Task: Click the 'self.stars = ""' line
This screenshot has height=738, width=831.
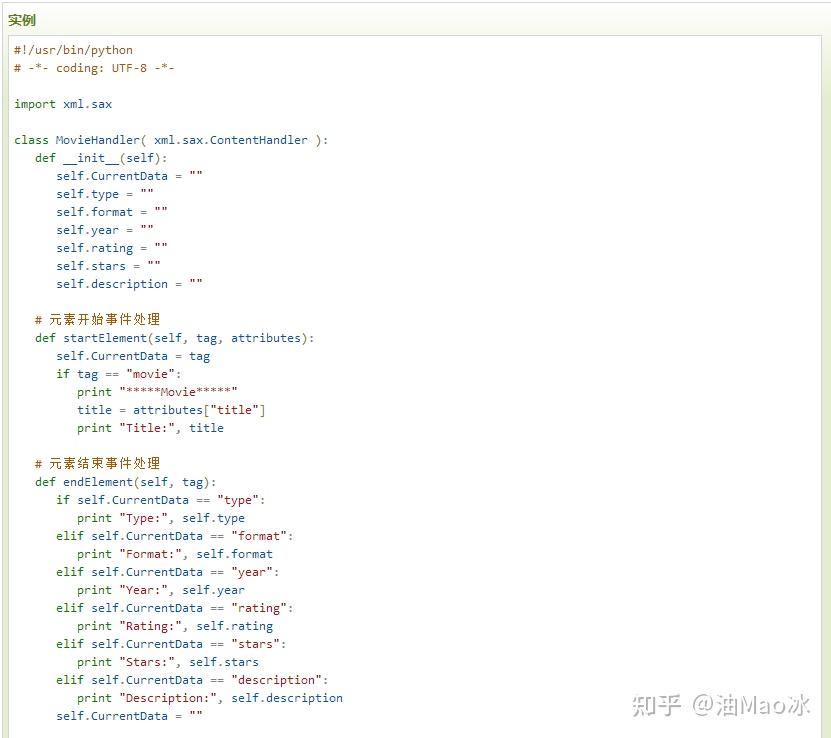Action: 108,266
